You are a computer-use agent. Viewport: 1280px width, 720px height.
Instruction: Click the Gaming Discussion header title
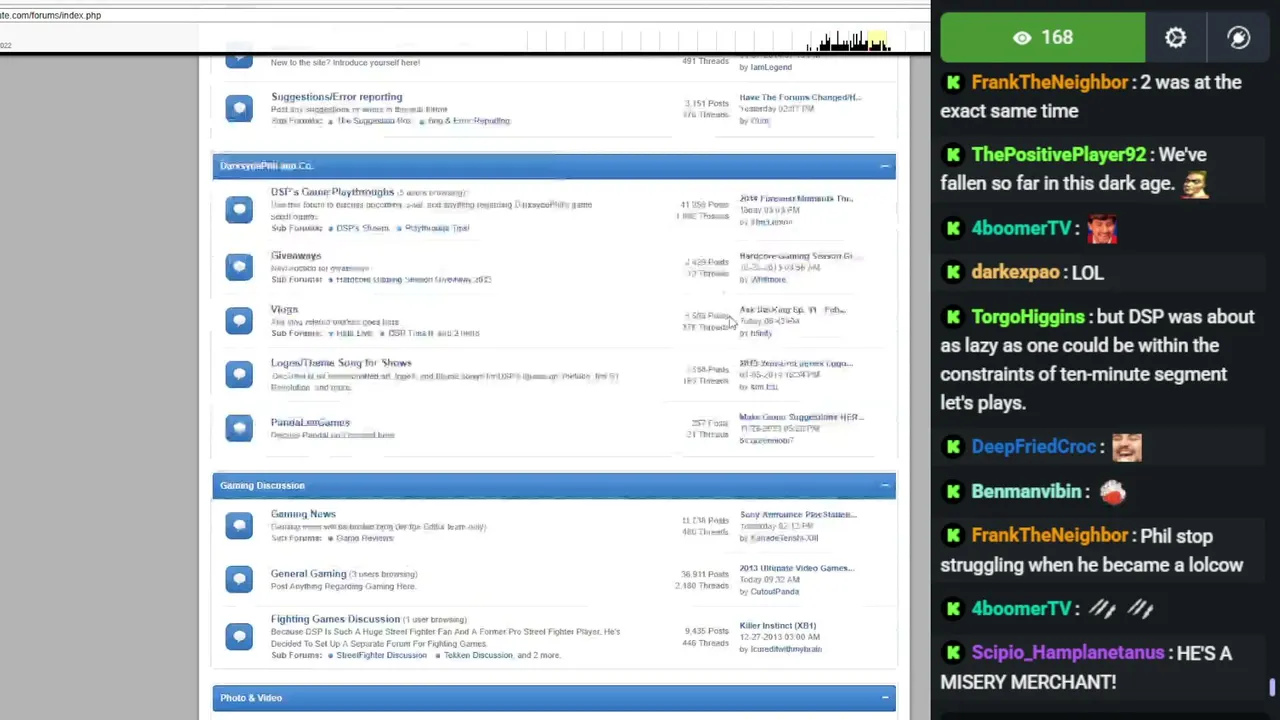point(262,486)
